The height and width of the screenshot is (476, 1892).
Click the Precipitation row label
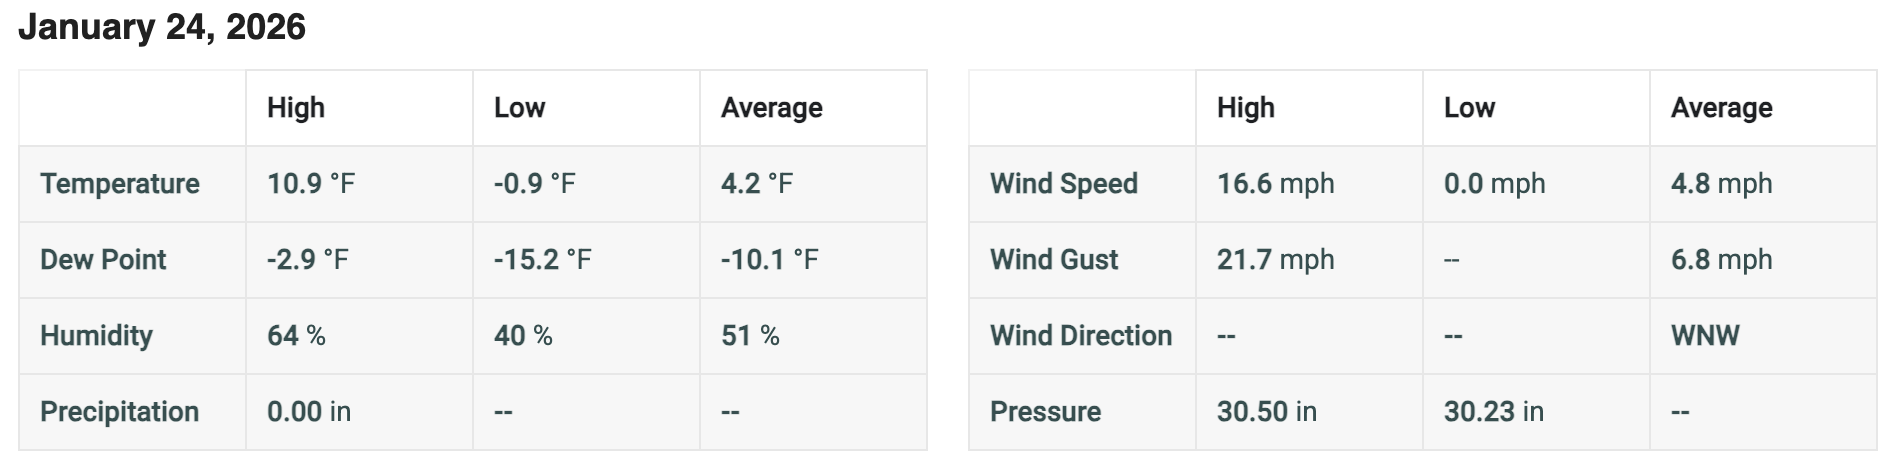pos(120,412)
